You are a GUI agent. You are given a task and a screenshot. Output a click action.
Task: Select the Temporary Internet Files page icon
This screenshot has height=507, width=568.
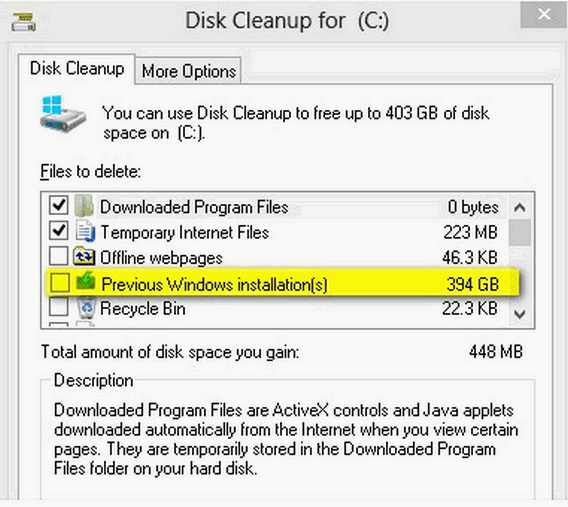[85, 232]
